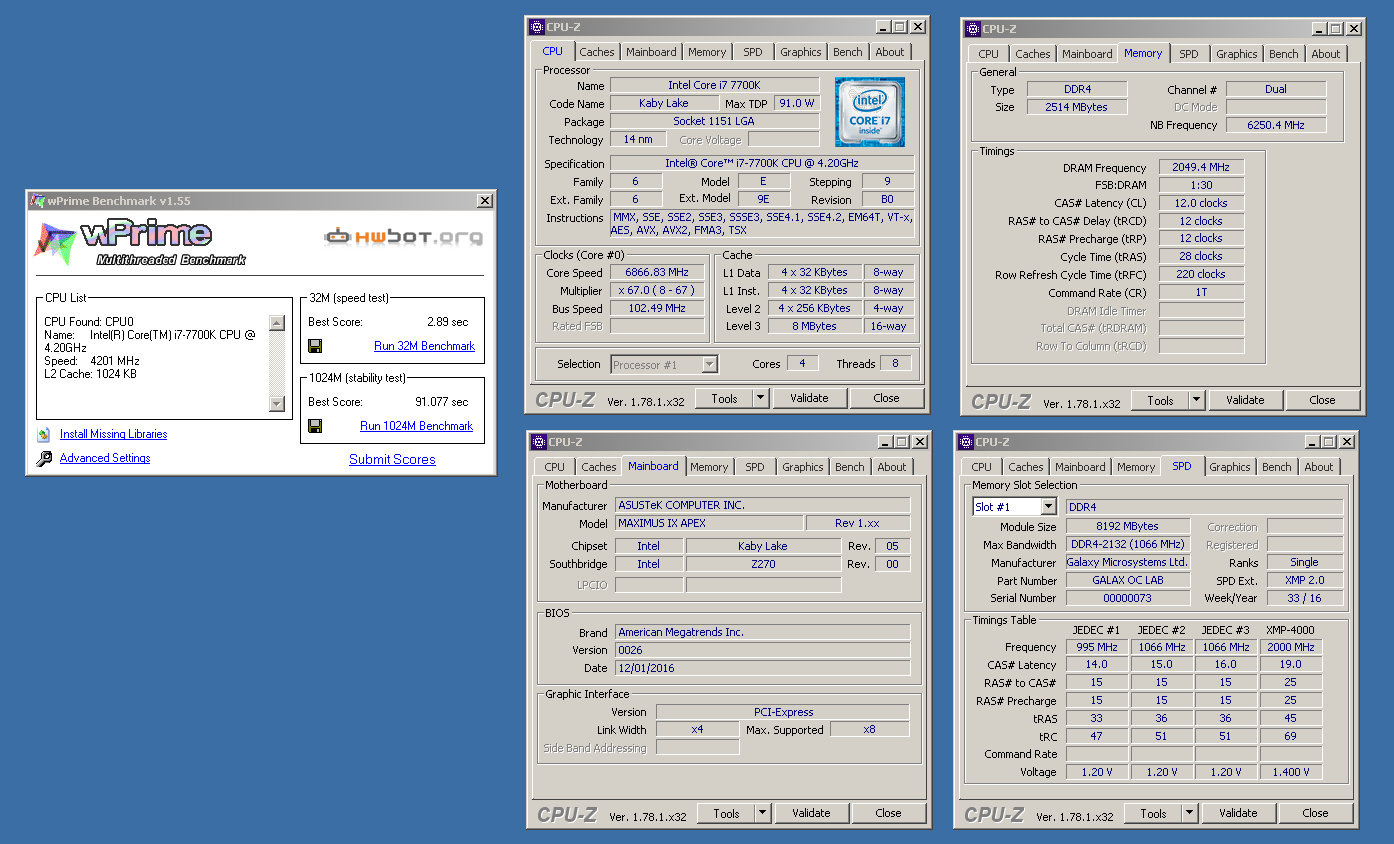Click motherboard model MAXIMUS IX APEX
Image resolution: width=1394 pixels, height=844 pixels.
click(709, 523)
